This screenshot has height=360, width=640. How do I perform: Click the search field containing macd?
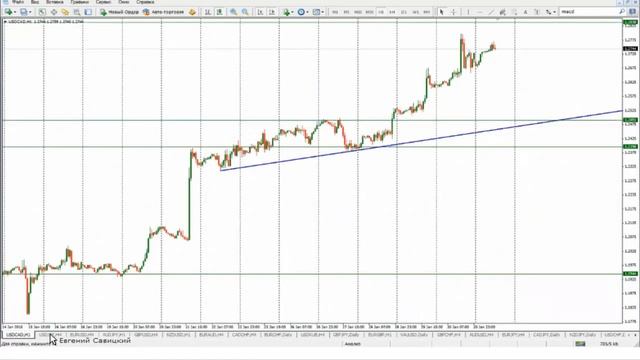click(589, 12)
